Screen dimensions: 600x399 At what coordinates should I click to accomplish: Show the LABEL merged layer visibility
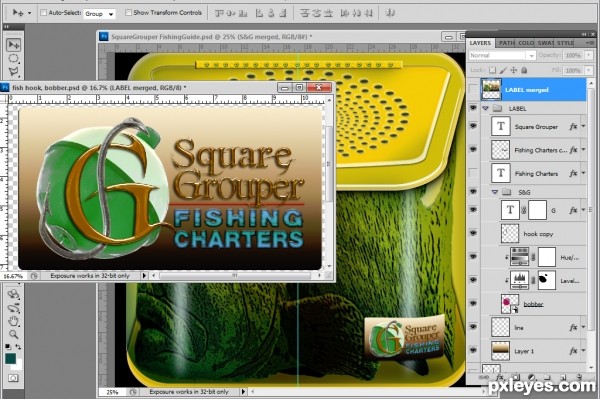tap(474, 90)
